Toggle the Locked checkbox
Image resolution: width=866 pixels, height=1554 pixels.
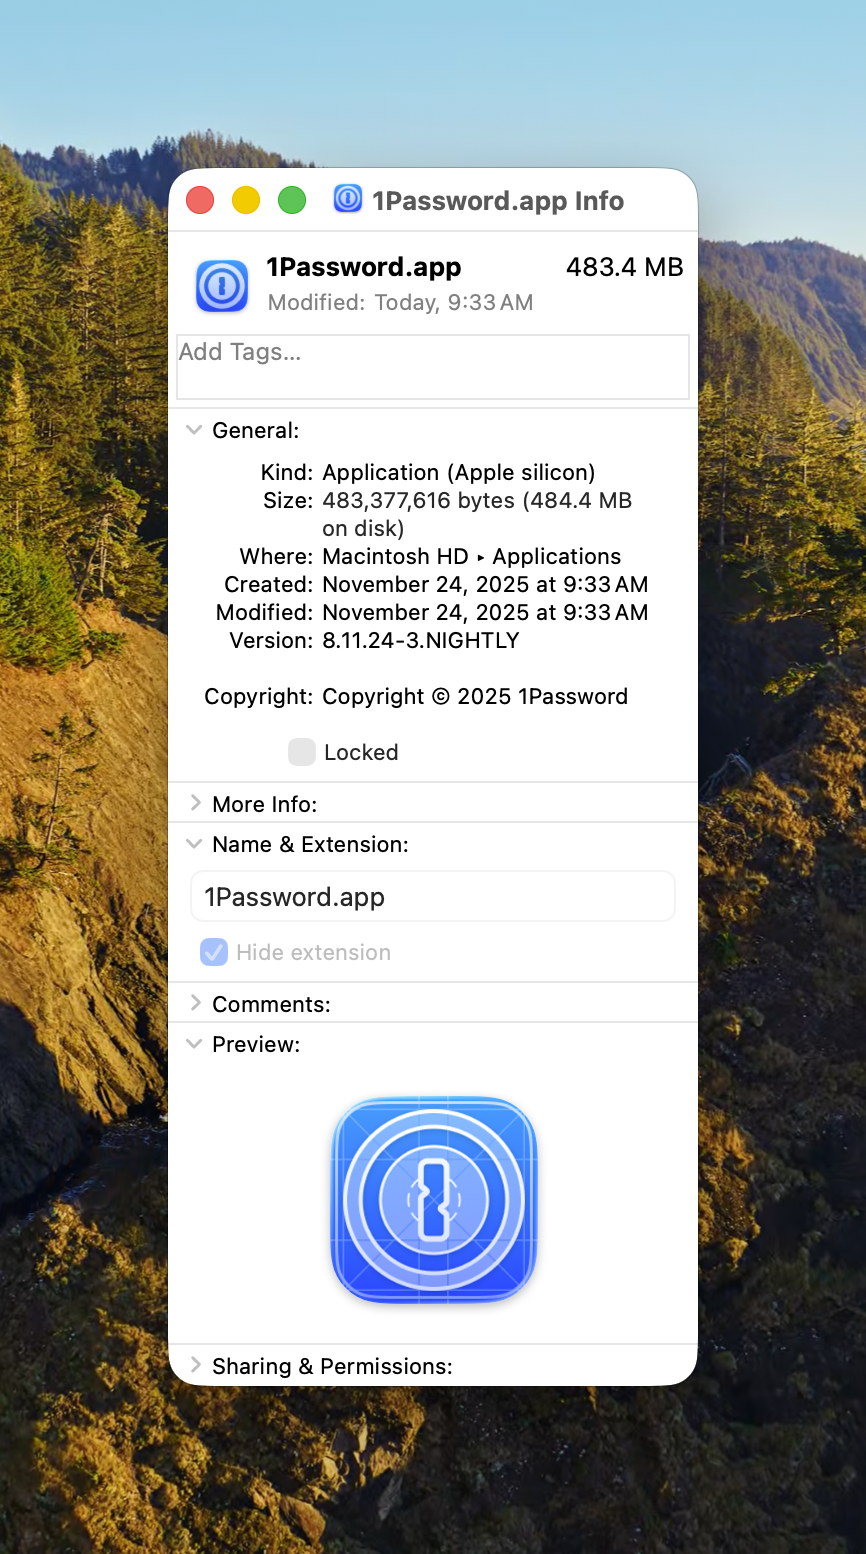pyautogui.click(x=302, y=752)
